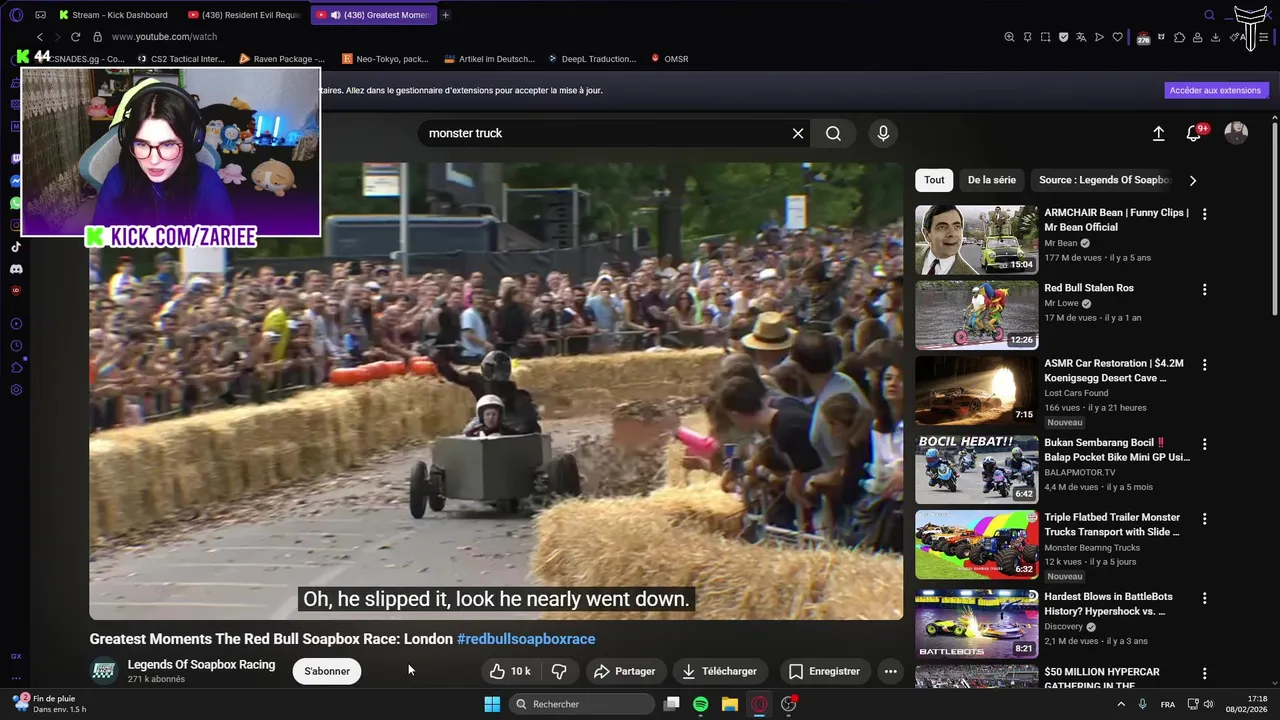Click the Télécharger download button
Viewport: 1280px width, 720px height.
point(720,671)
